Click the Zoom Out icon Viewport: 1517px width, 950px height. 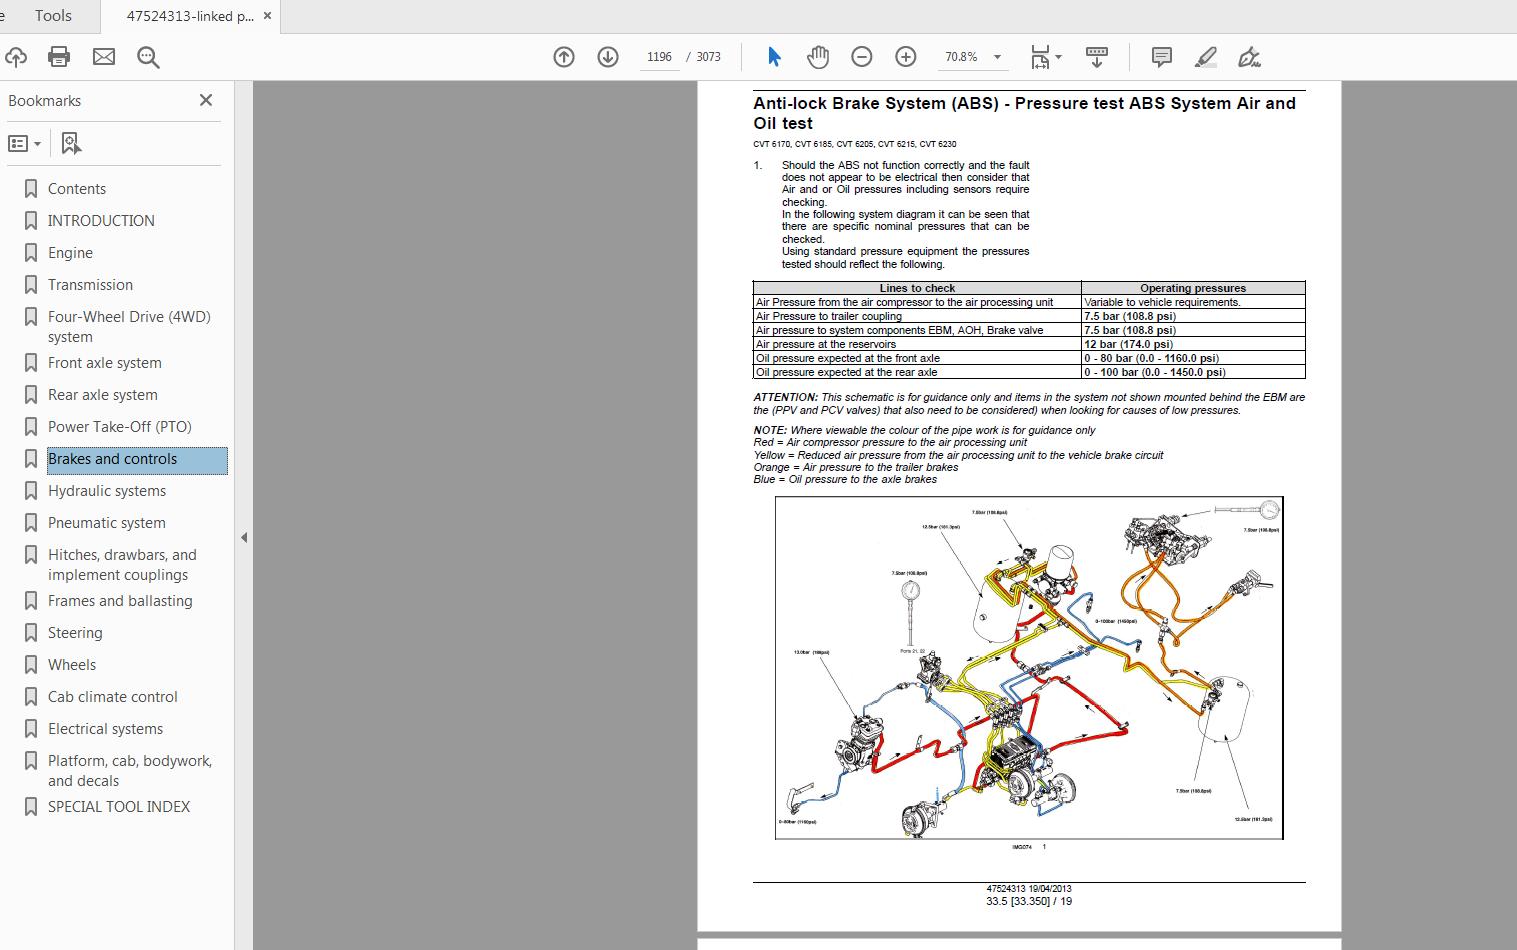861,57
